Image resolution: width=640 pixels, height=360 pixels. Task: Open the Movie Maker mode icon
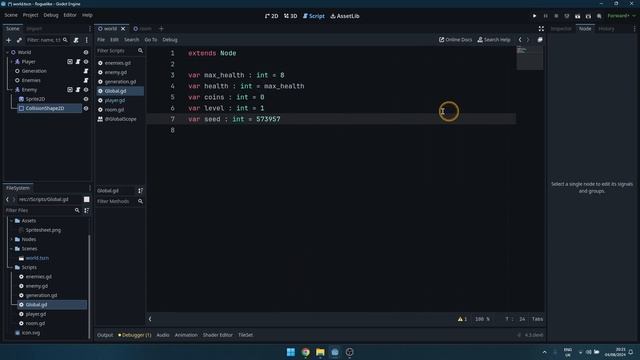point(599,16)
